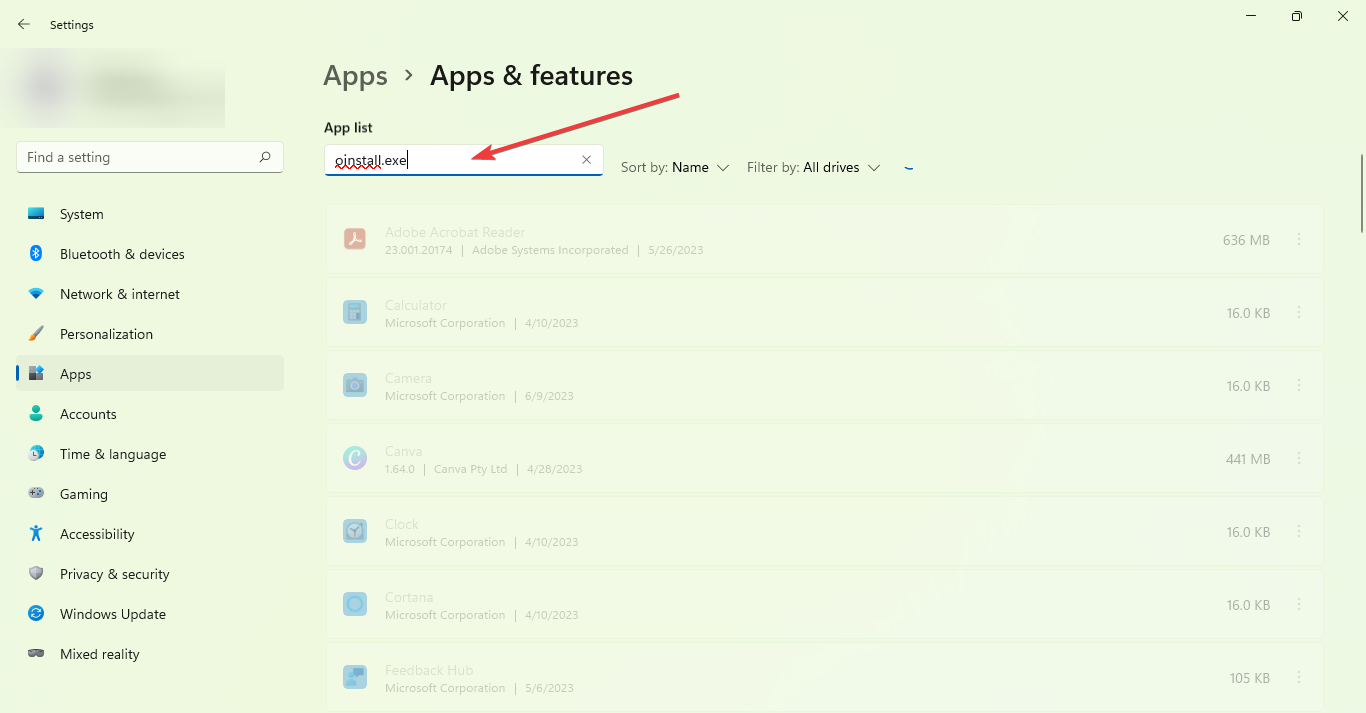The image size is (1366, 713).
Task: Click the Mixed reality headset icon
Action: point(36,654)
